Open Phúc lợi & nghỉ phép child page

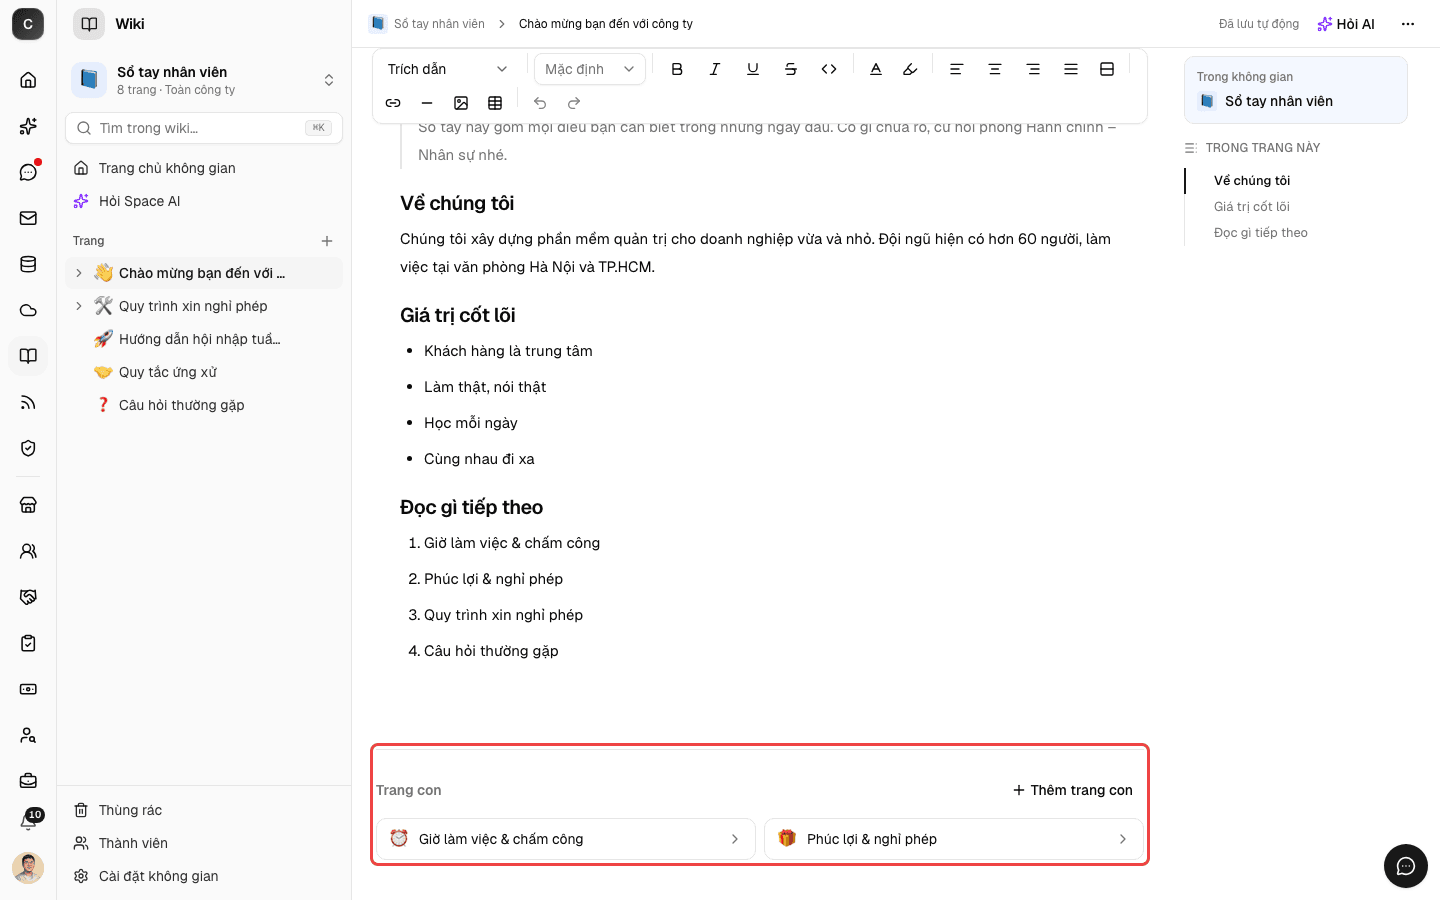click(x=954, y=839)
